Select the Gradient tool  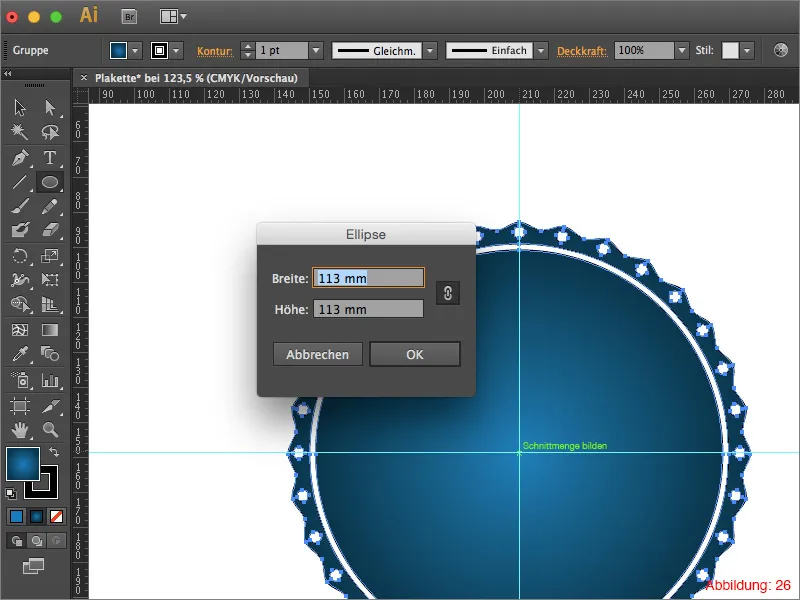pos(49,330)
